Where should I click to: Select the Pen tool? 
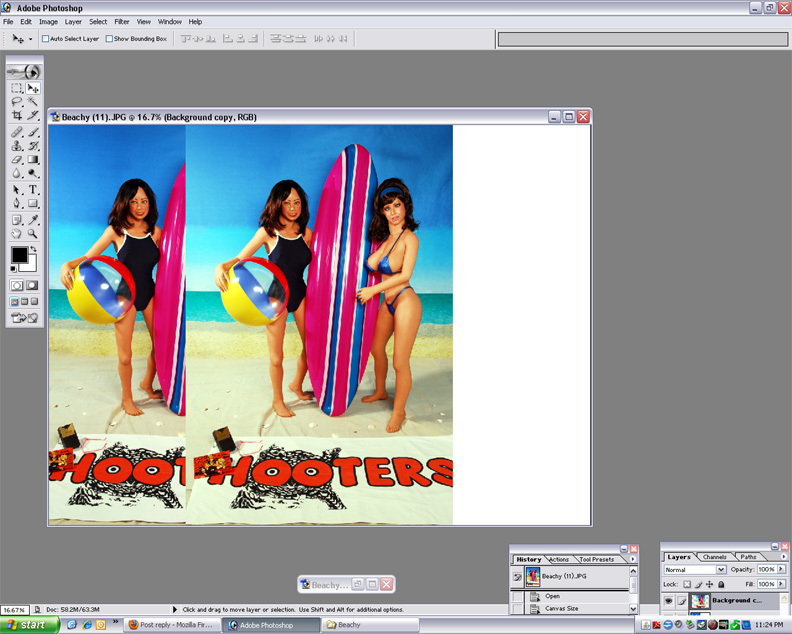click(x=17, y=204)
